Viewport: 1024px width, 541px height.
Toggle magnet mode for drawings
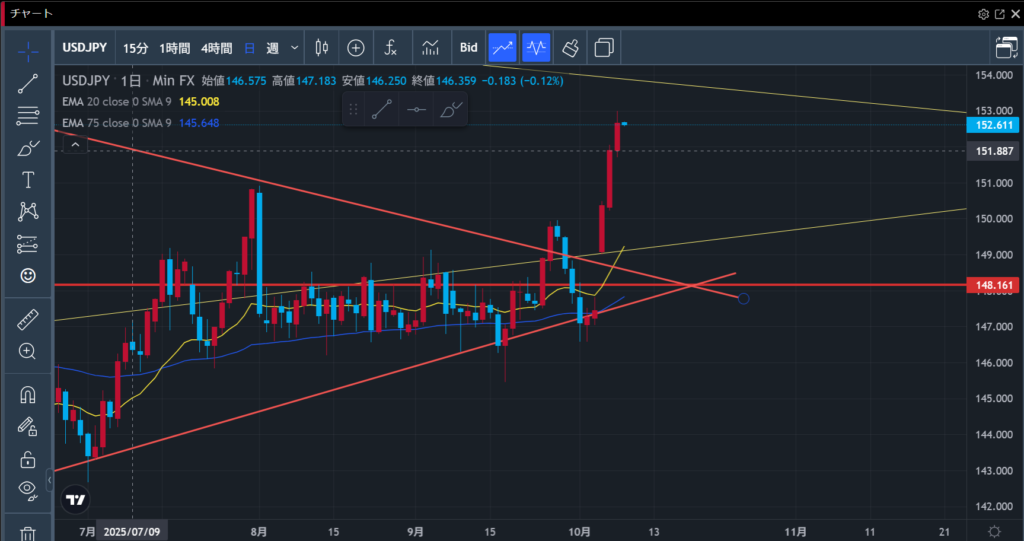[28, 394]
